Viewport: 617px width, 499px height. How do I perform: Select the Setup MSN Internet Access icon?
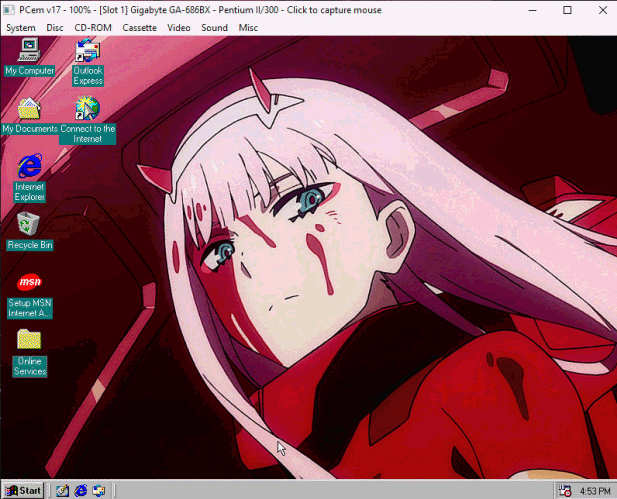pyautogui.click(x=30, y=282)
